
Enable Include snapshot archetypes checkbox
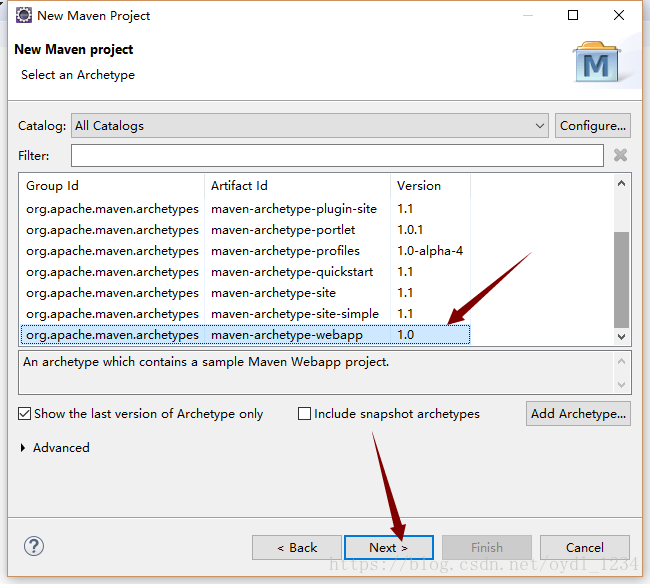(304, 414)
